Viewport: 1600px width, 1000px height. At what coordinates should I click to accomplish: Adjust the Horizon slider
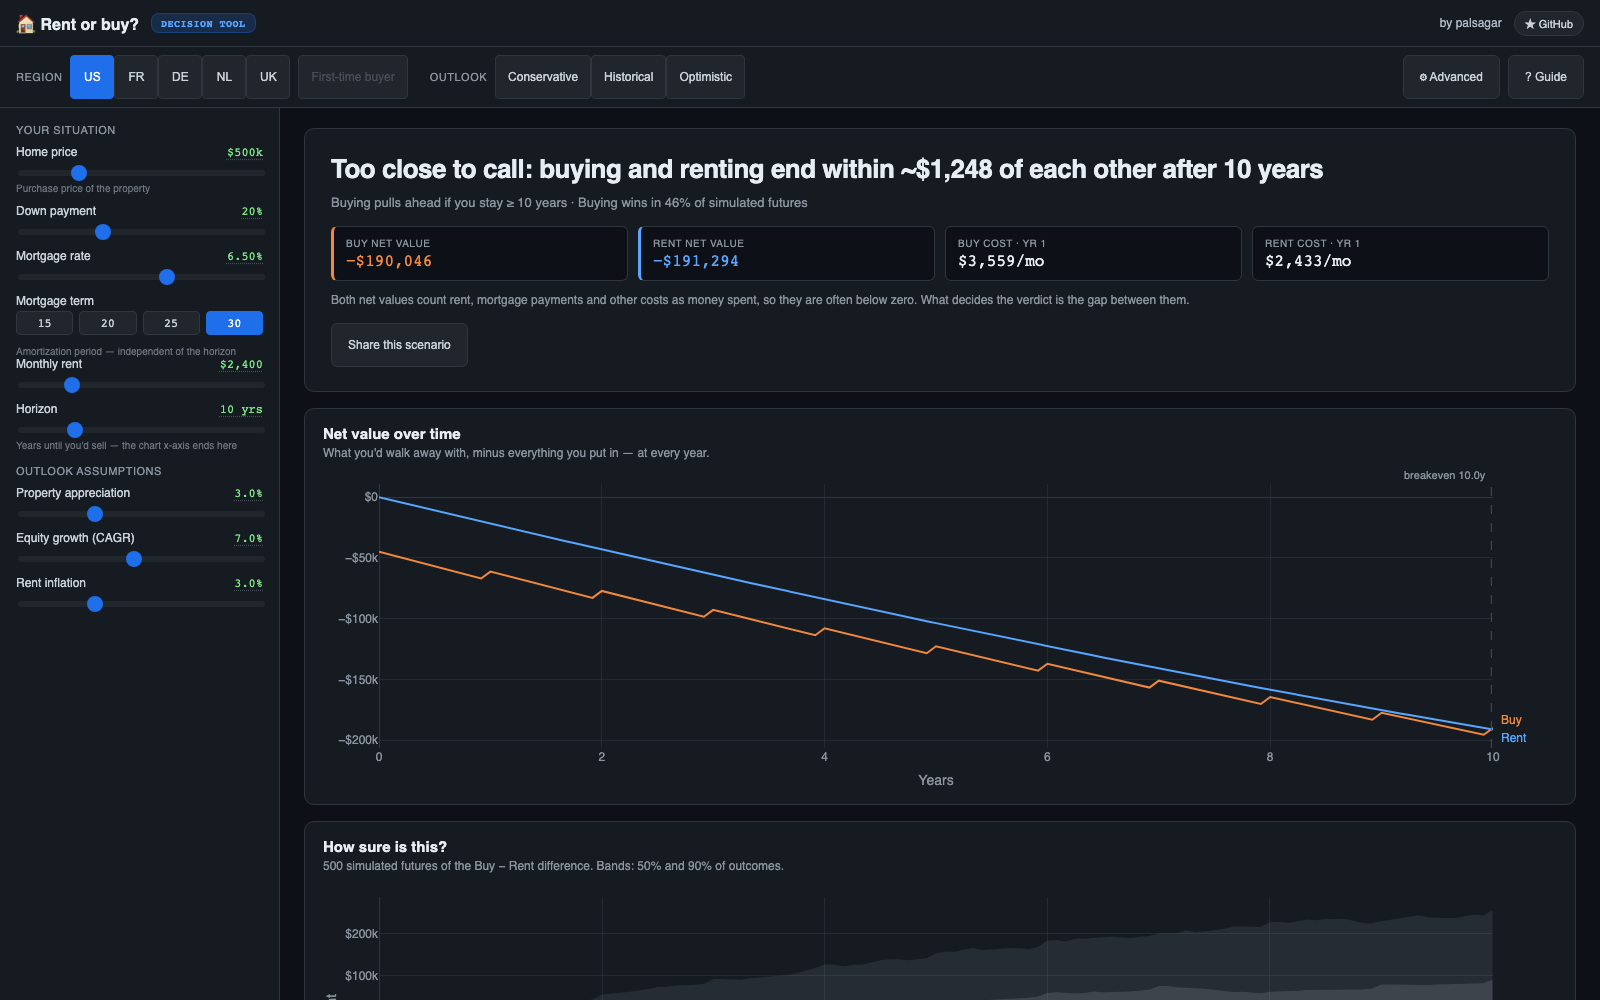[x=141, y=430]
